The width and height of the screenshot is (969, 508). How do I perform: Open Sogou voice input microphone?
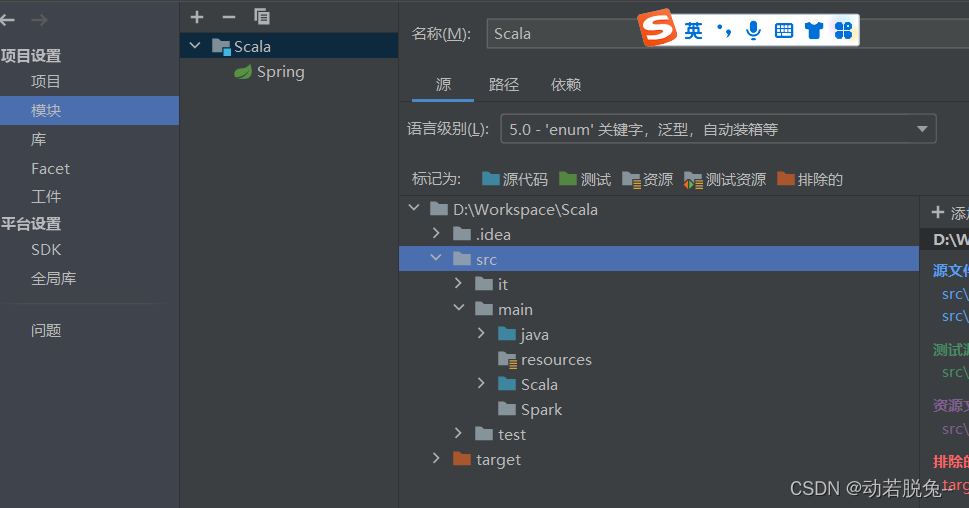tap(753, 30)
